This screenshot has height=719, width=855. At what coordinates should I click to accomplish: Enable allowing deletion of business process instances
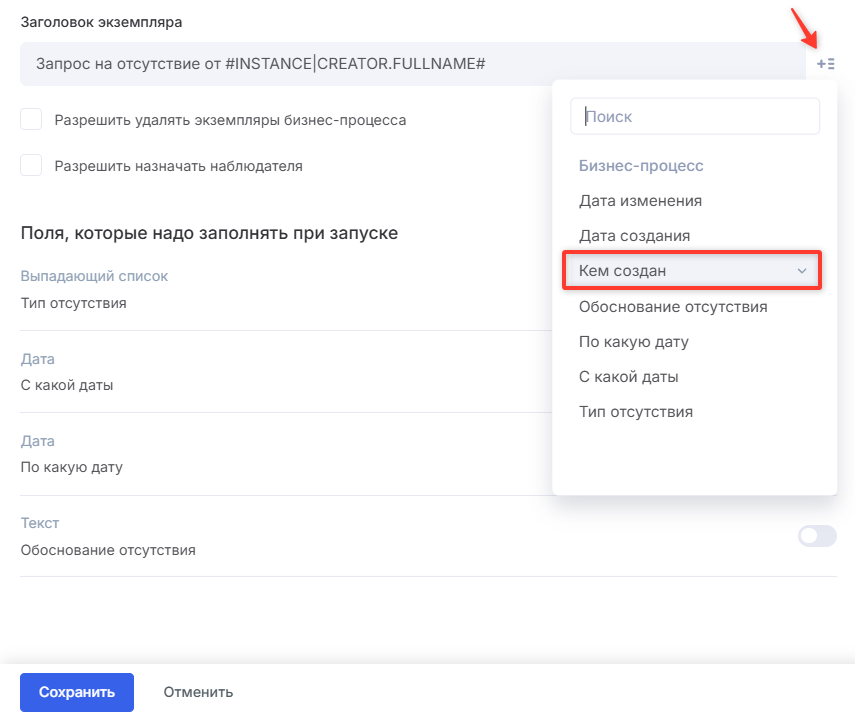click(31, 120)
